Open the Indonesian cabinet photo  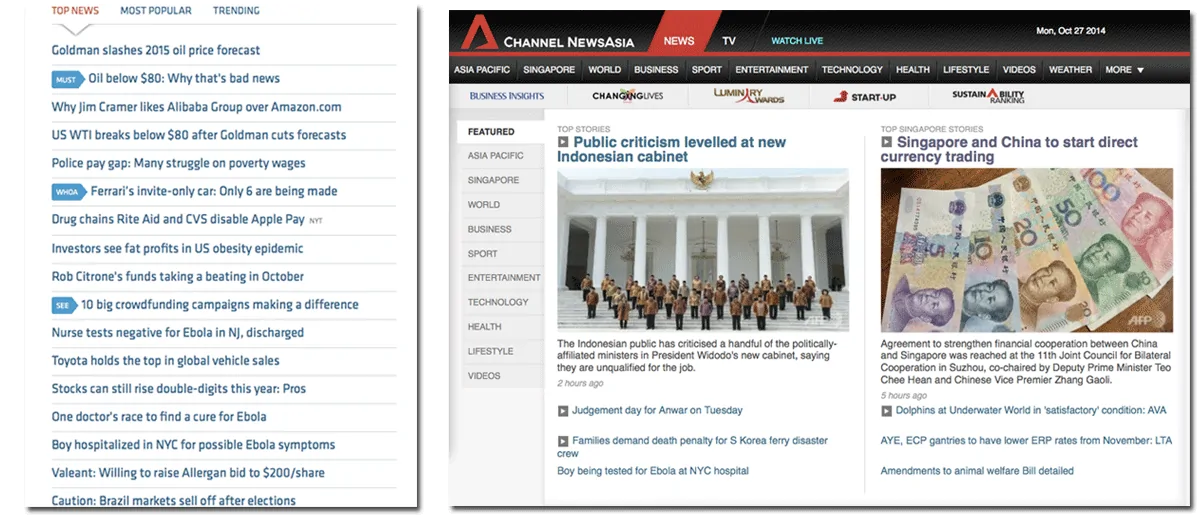pyautogui.click(x=703, y=249)
